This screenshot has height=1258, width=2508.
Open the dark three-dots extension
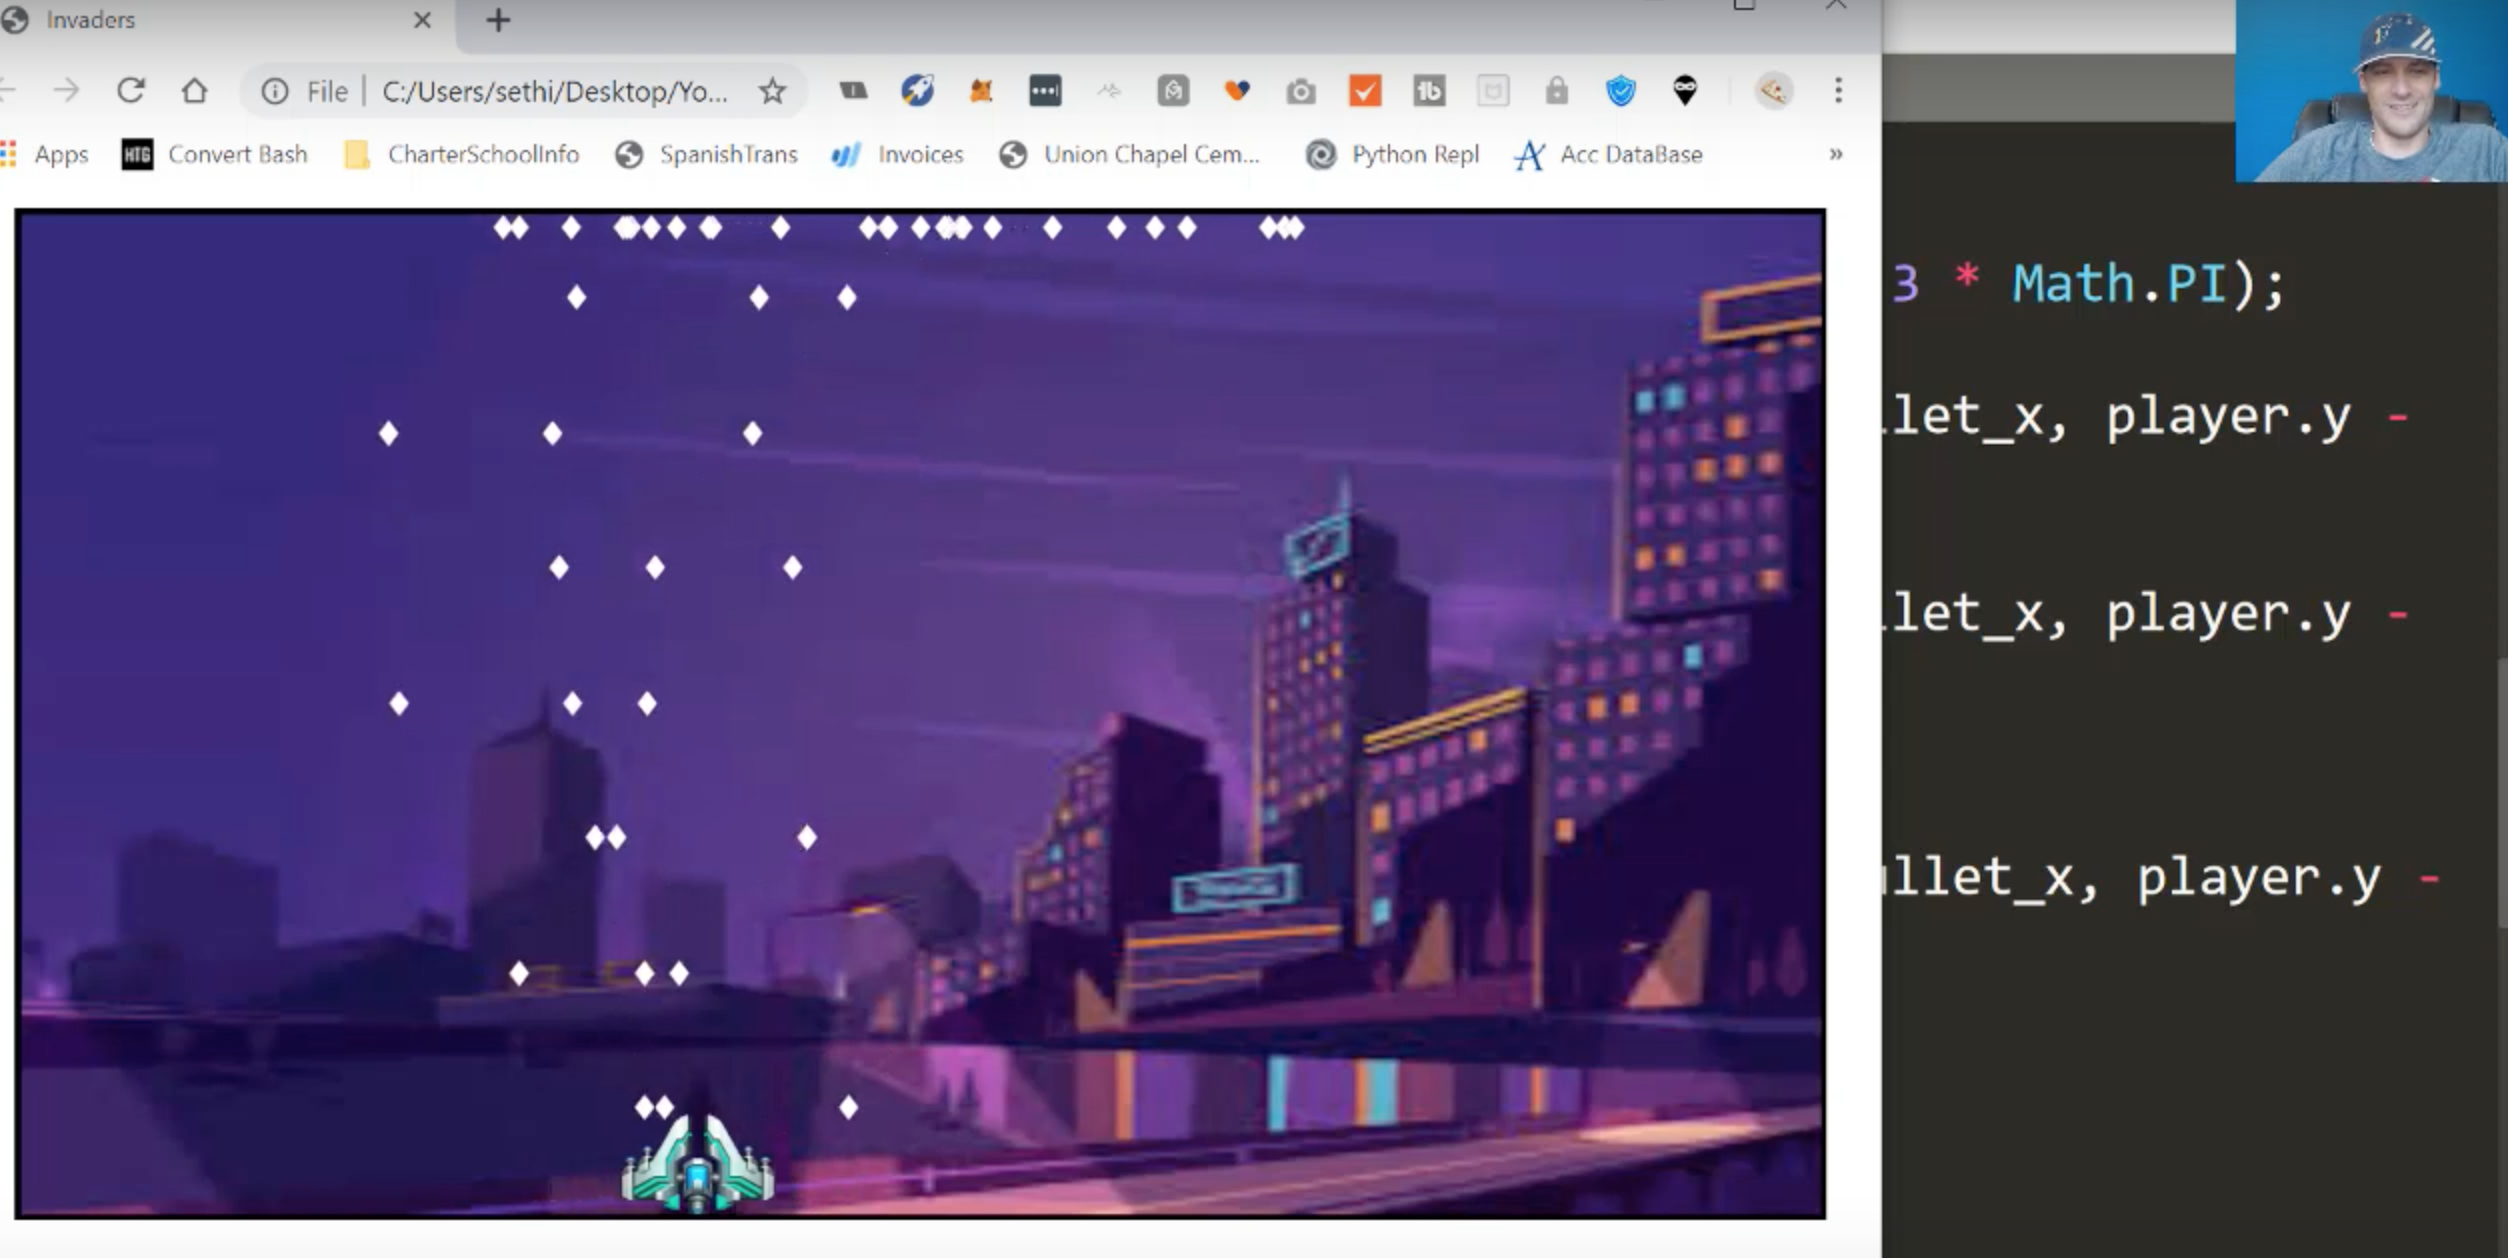point(1045,91)
